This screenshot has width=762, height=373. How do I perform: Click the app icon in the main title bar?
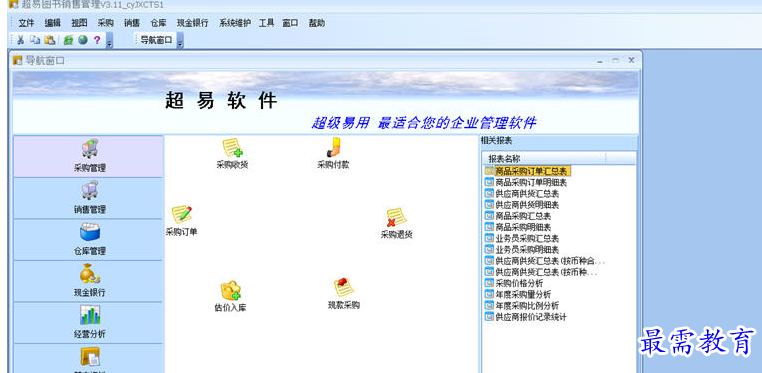tap(13, 4)
